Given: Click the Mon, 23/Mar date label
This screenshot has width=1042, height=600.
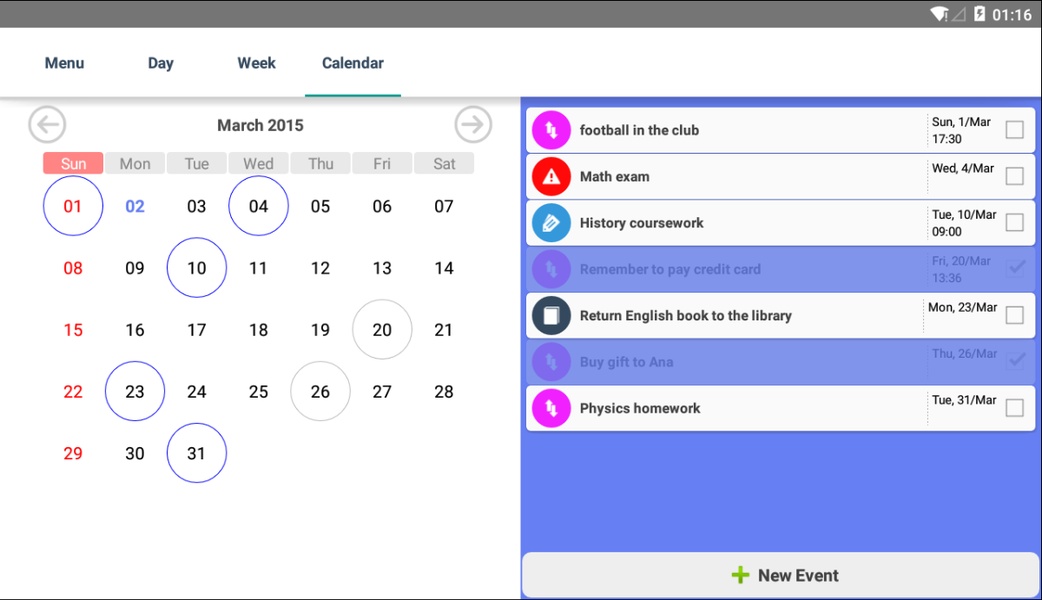Looking at the screenshot, I should 962,307.
